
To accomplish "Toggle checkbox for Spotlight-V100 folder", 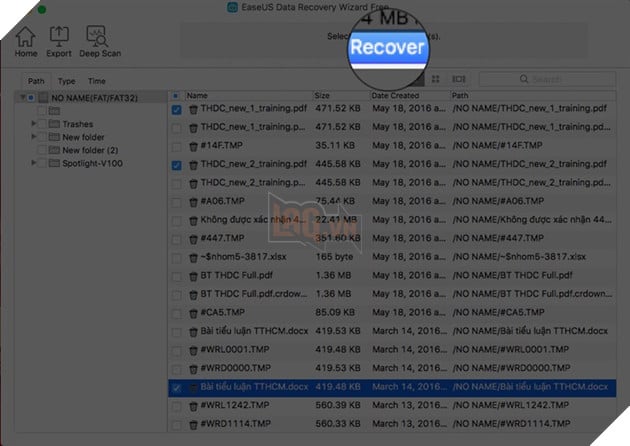I will point(42,163).
